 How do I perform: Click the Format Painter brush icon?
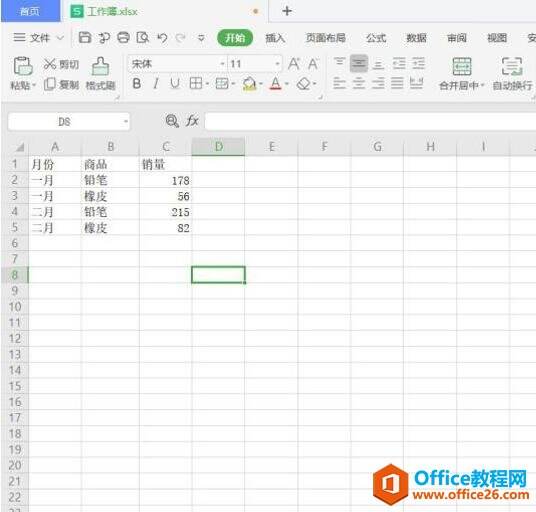tap(100, 66)
